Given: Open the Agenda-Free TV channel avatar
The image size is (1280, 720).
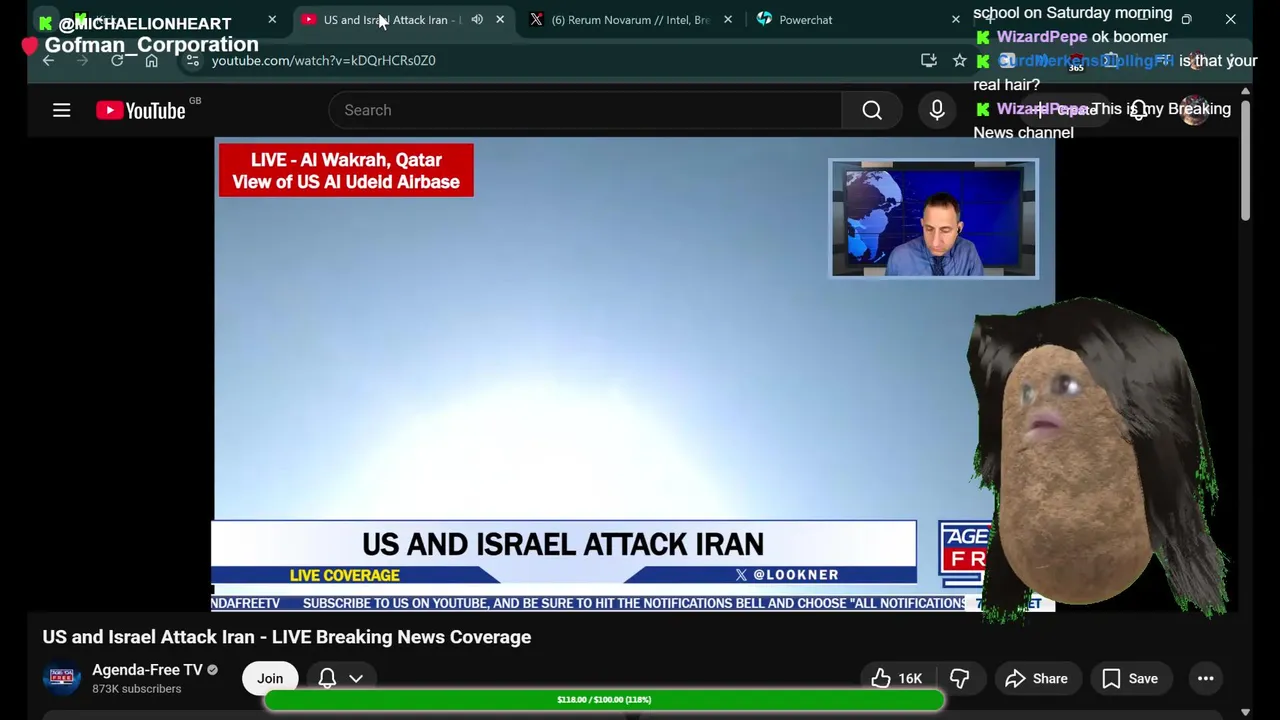Looking at the screenshot, I should pyautogui.click(x=61, y=678).
